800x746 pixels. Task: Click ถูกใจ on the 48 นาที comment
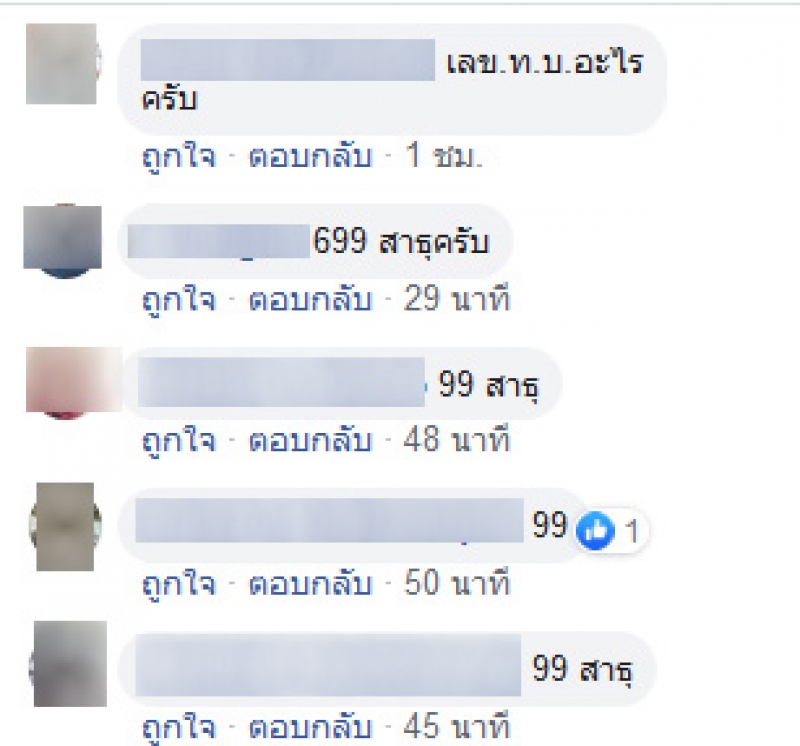(x=179, y=440)
